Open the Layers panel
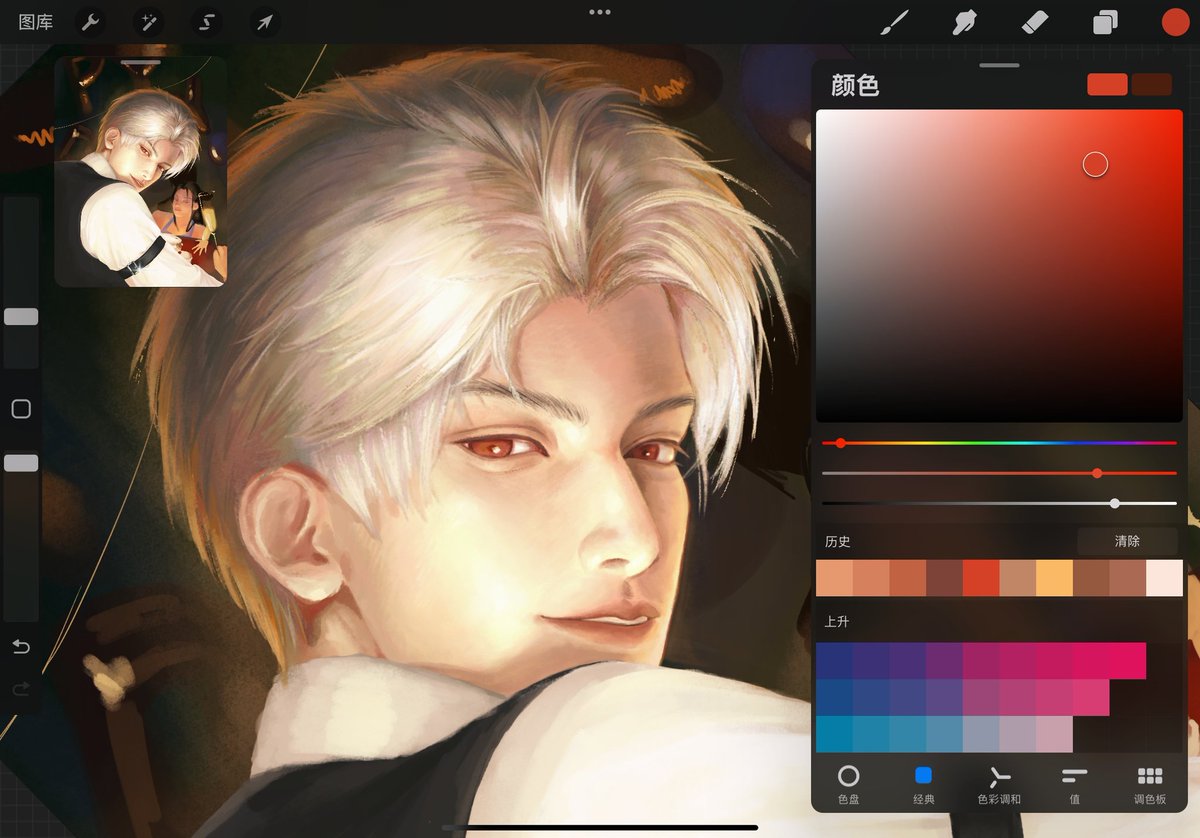 (x=1104, y=21)
